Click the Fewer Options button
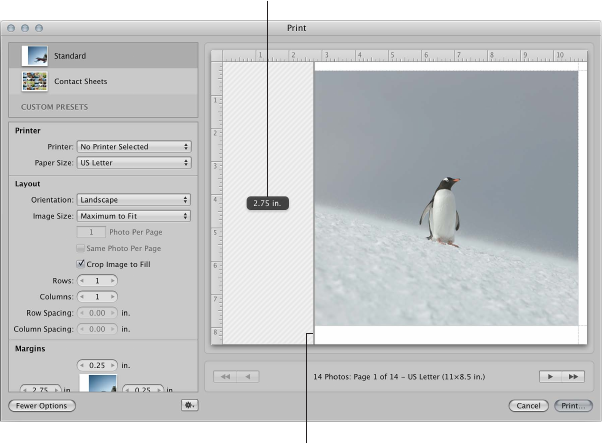 pyautogui.click(x=41, y=405)
